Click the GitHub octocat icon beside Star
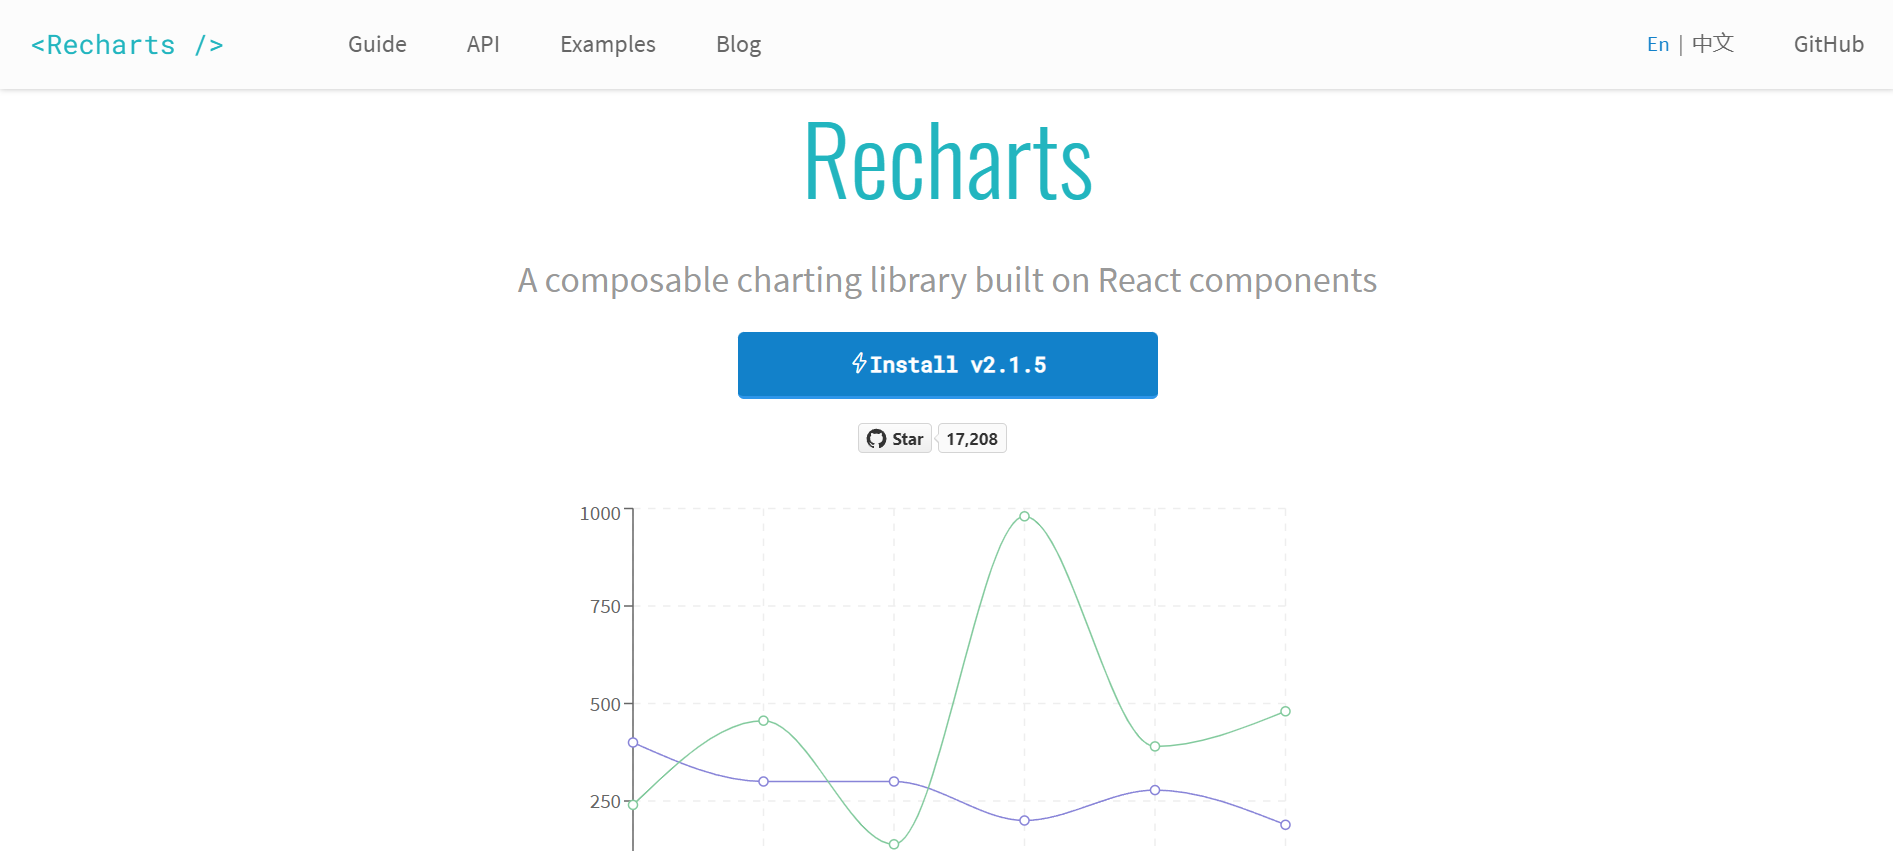Viewport: 1893px width, 851px height. [876, 439]
